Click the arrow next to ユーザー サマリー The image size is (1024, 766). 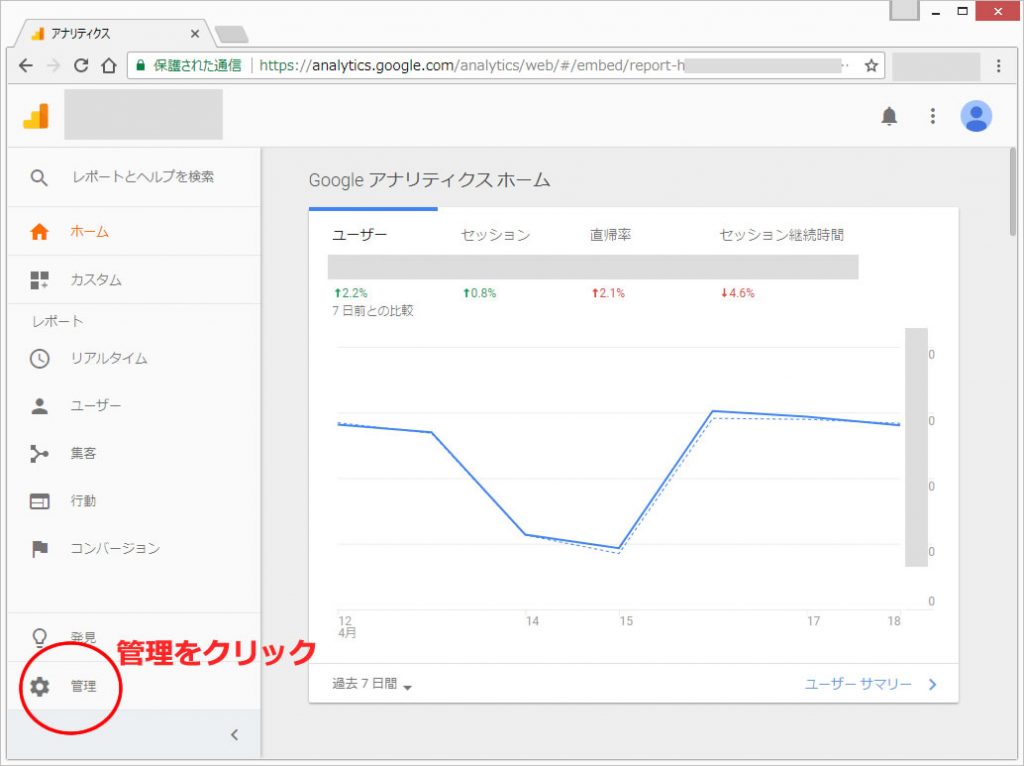(x=933, y=684)
